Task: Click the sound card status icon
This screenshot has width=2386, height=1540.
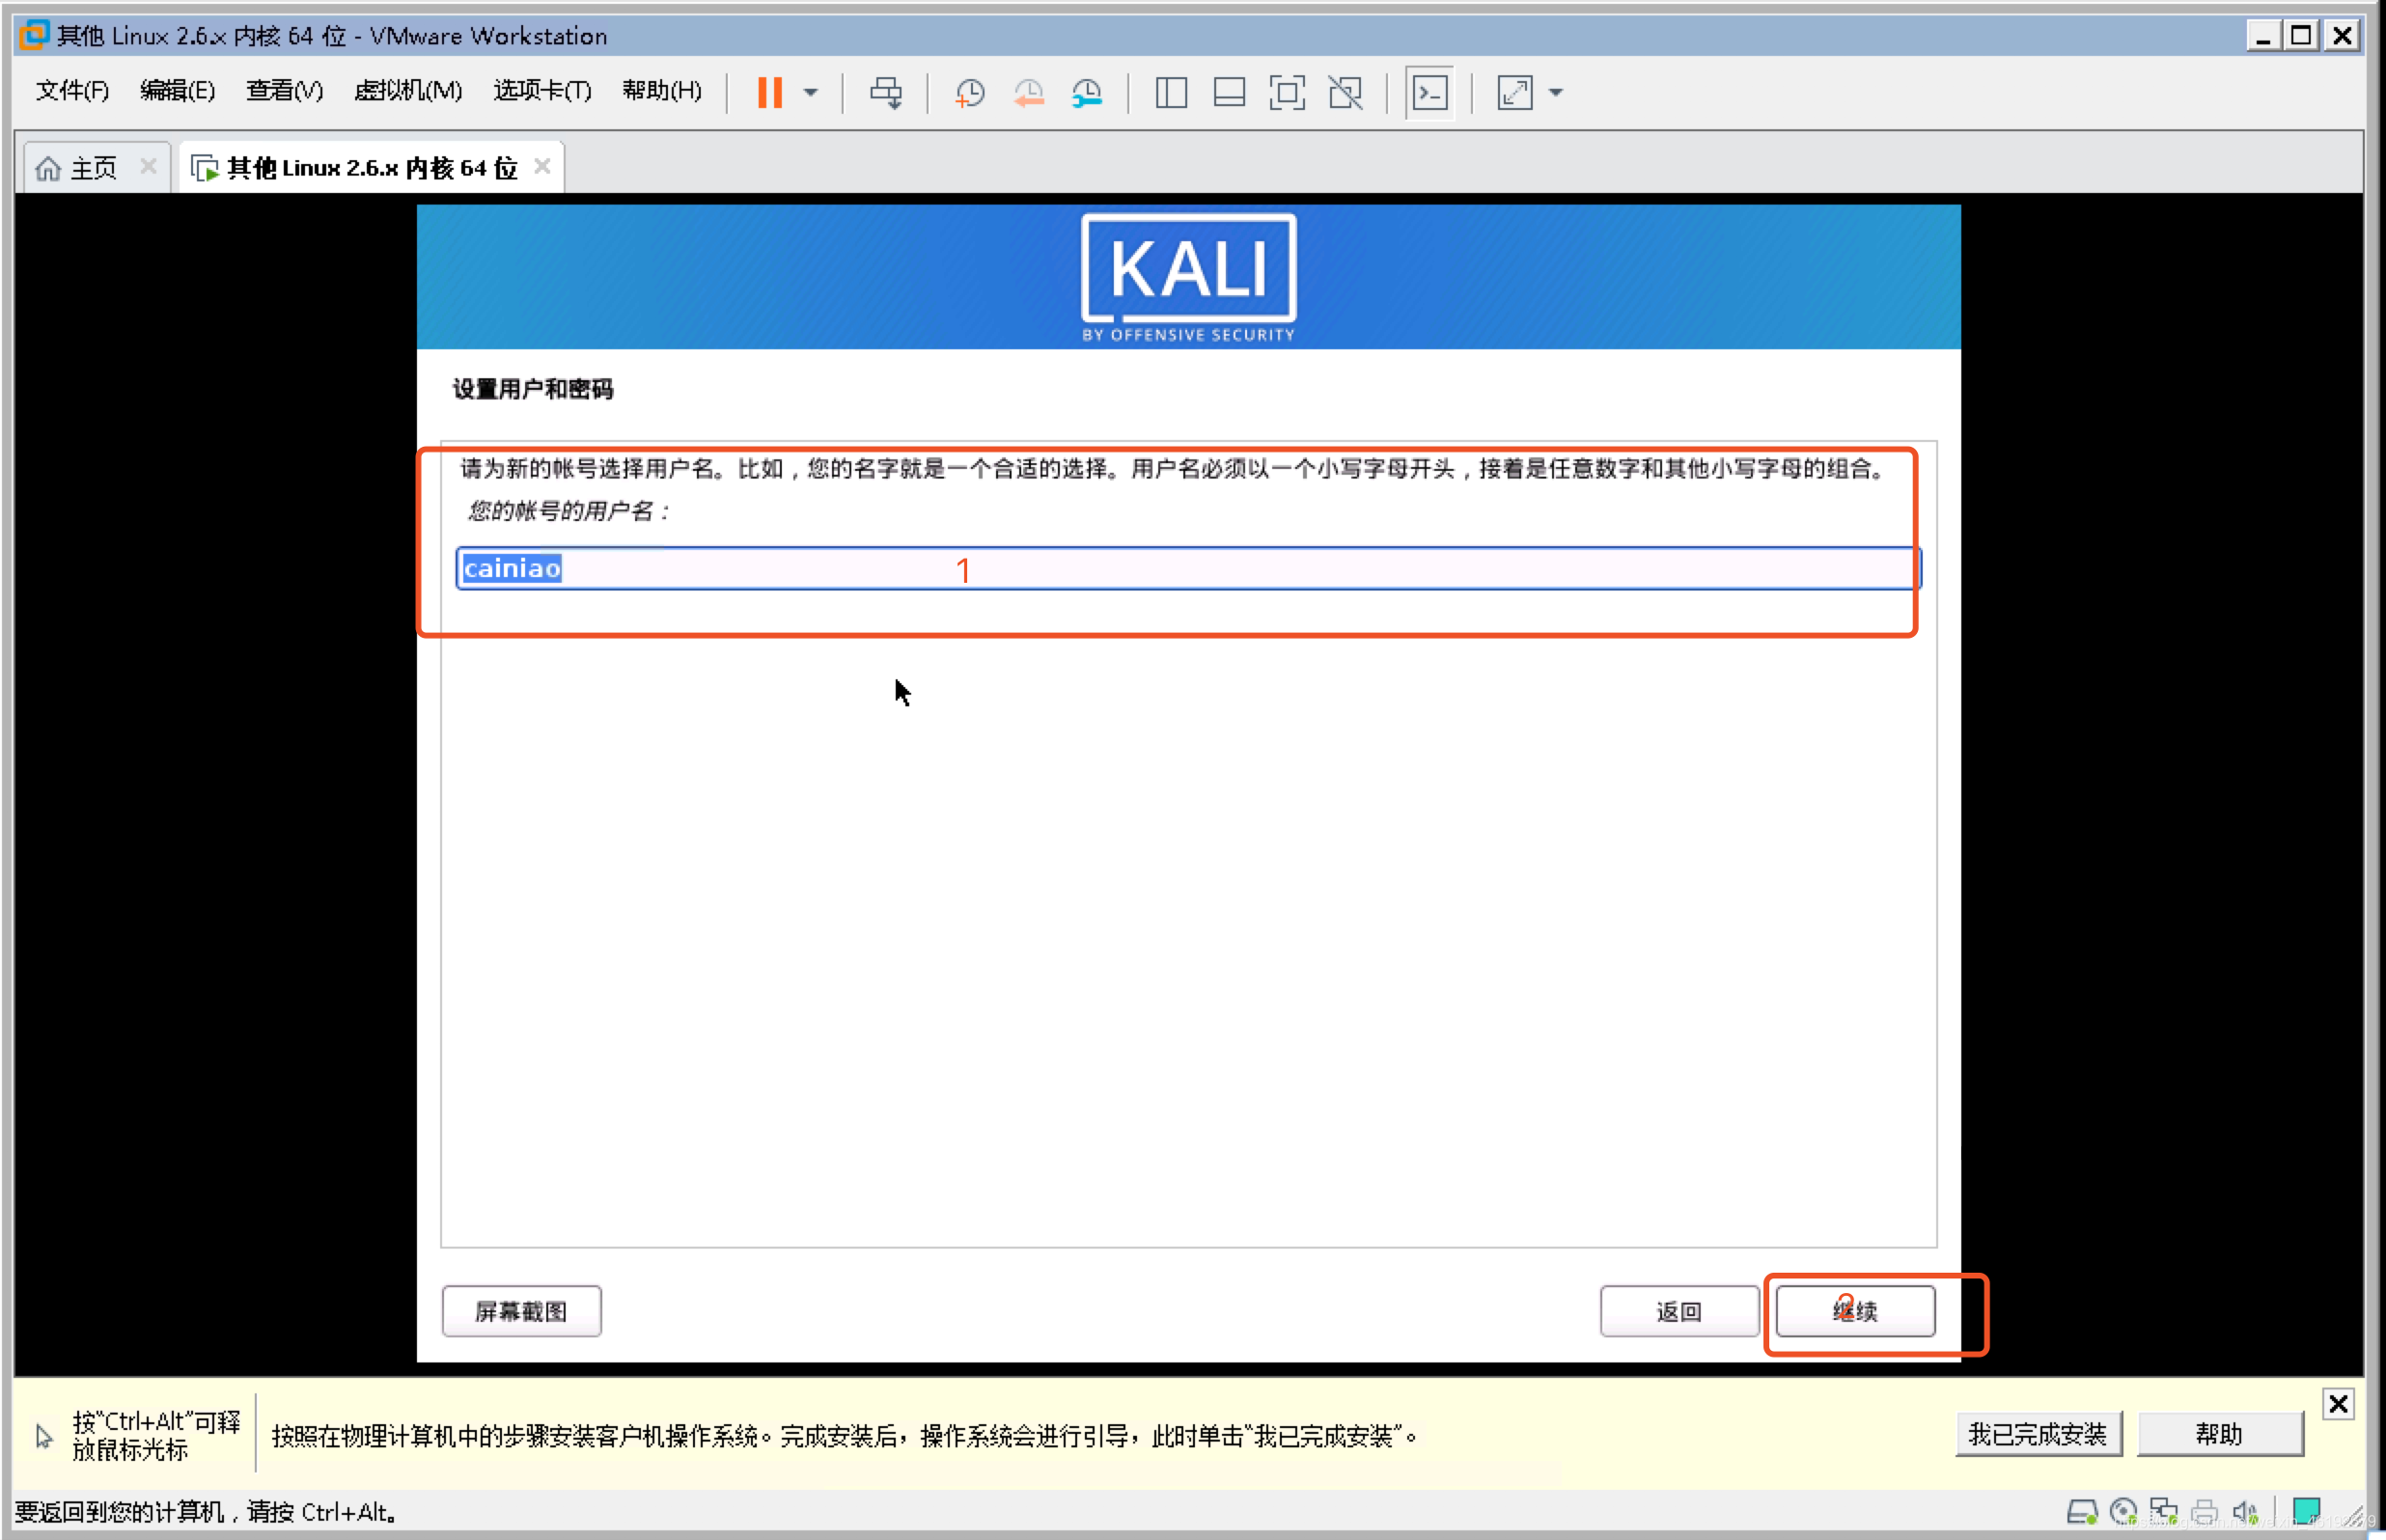Action: (x=2245, y=1512)
